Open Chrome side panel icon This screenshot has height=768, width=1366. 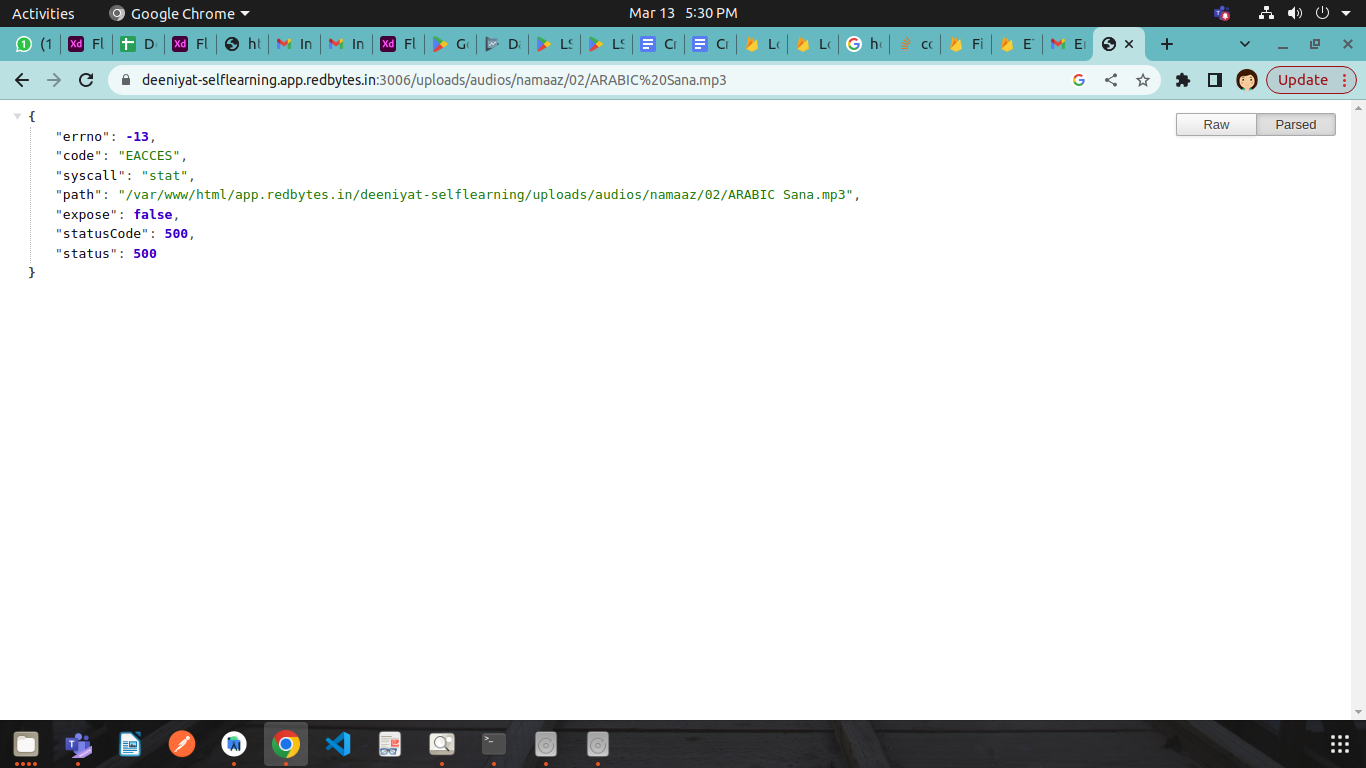click(x=1215, y=80)
